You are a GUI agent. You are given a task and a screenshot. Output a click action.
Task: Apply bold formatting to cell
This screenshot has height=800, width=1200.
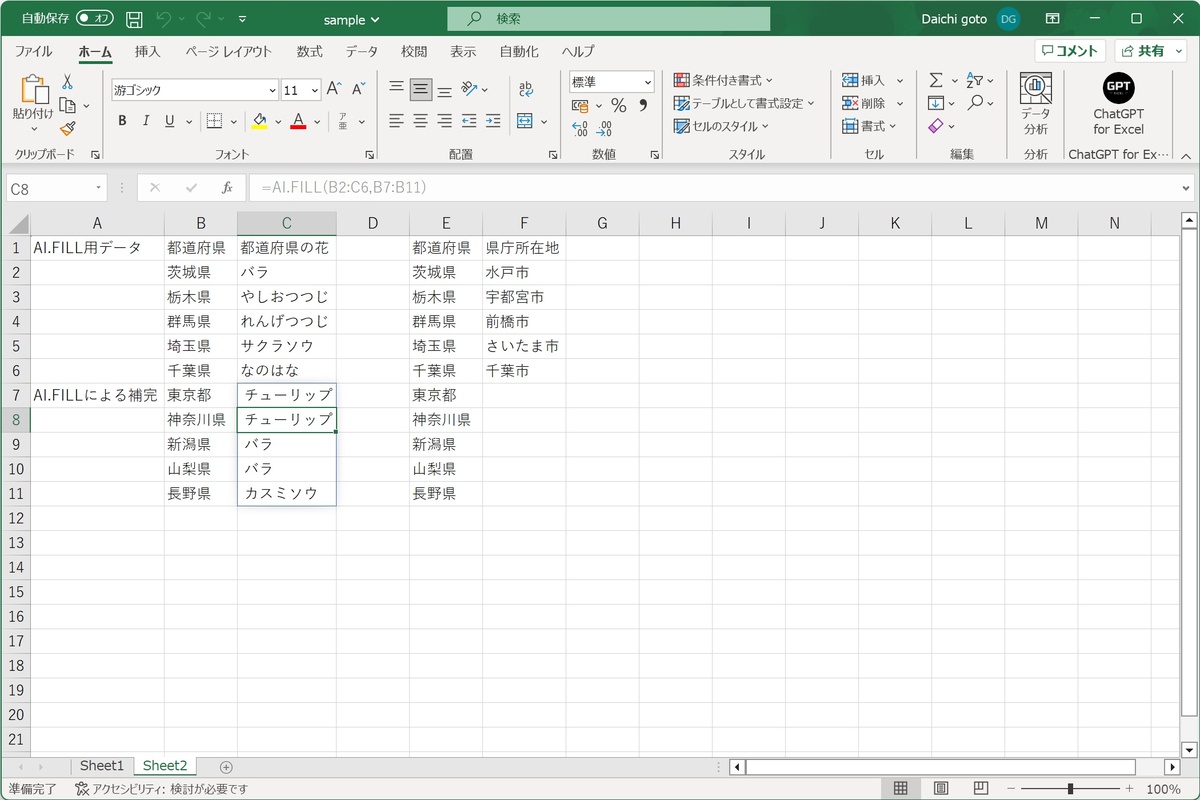[122, 121]
